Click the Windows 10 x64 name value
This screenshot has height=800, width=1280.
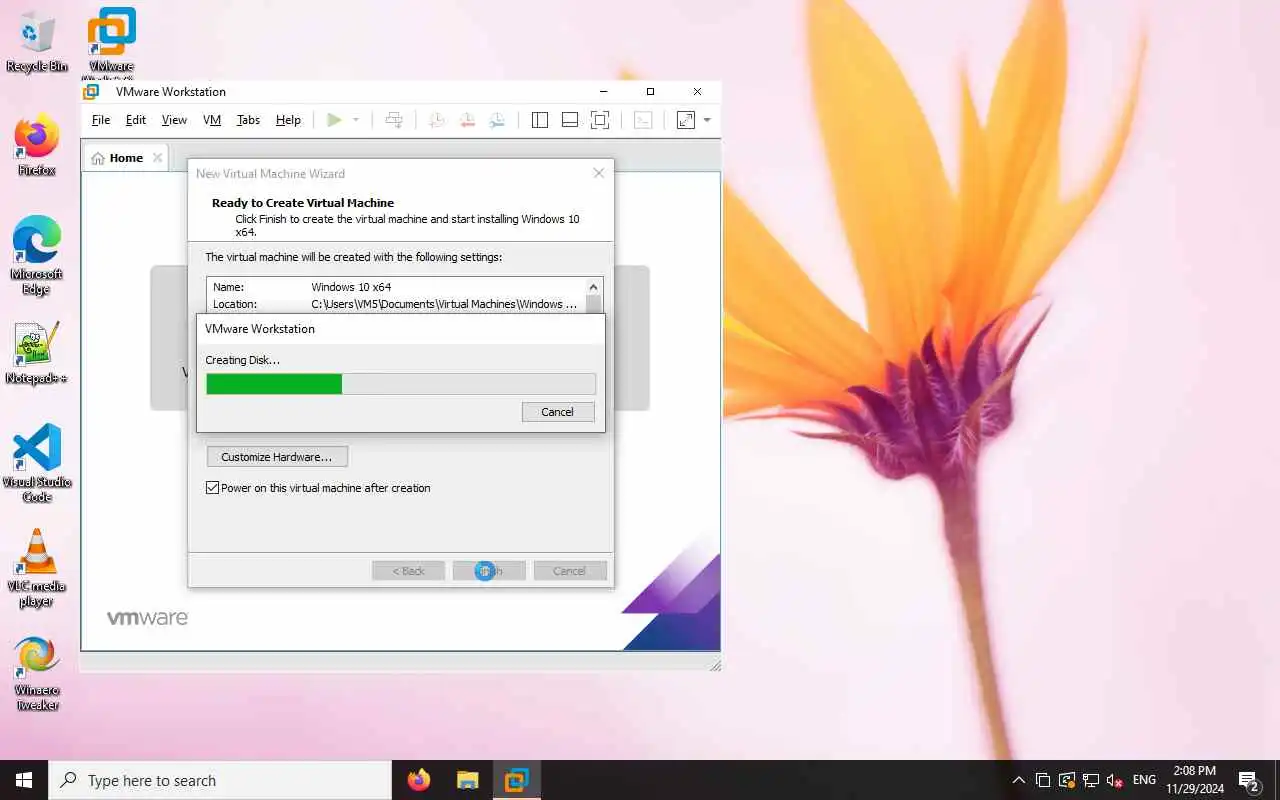coord(351,287)
